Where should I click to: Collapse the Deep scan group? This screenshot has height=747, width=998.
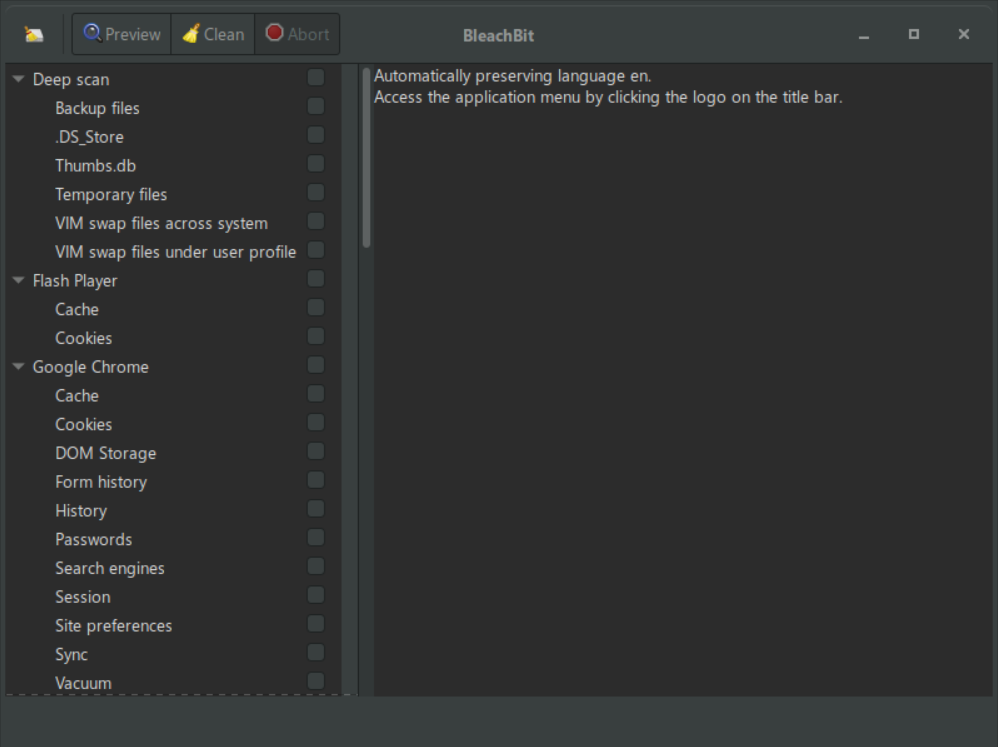tap(18, 80)
